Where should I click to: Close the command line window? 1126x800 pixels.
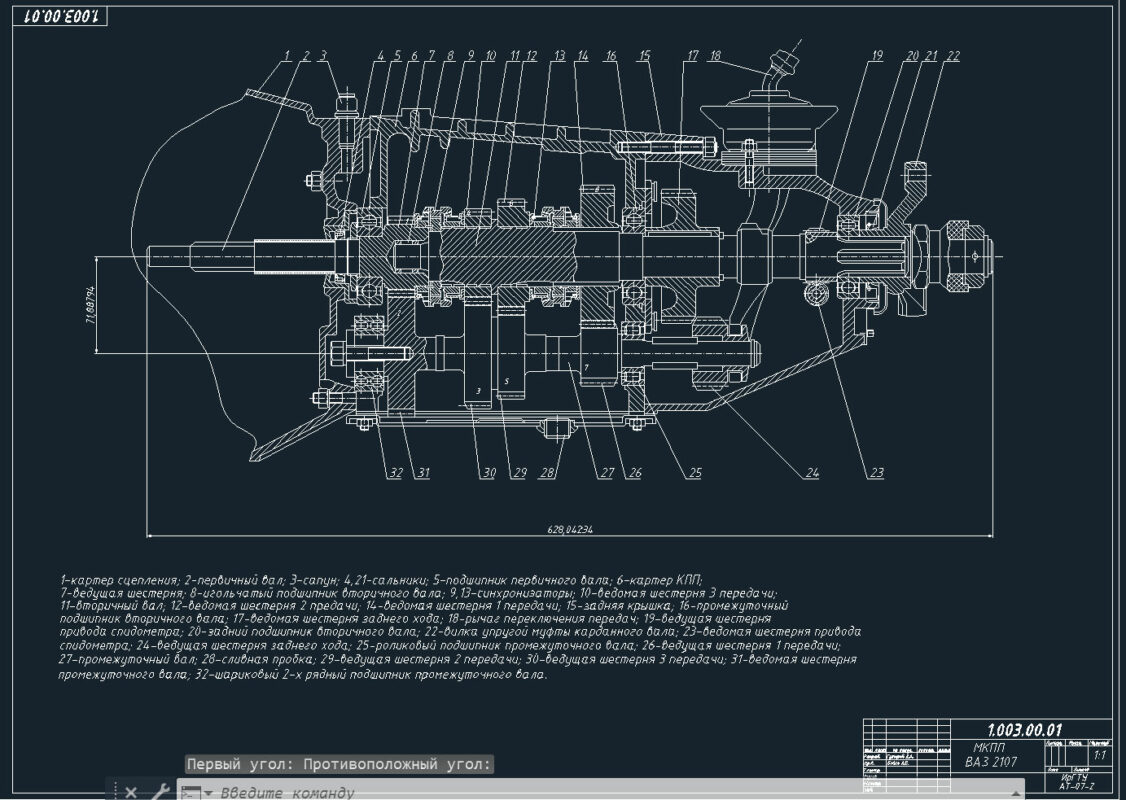(131, 792)
